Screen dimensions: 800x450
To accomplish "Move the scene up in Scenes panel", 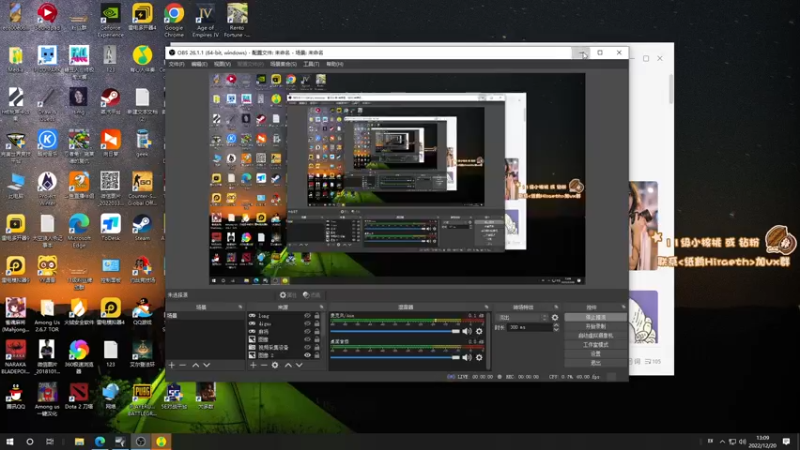I will tap(195, 365).
